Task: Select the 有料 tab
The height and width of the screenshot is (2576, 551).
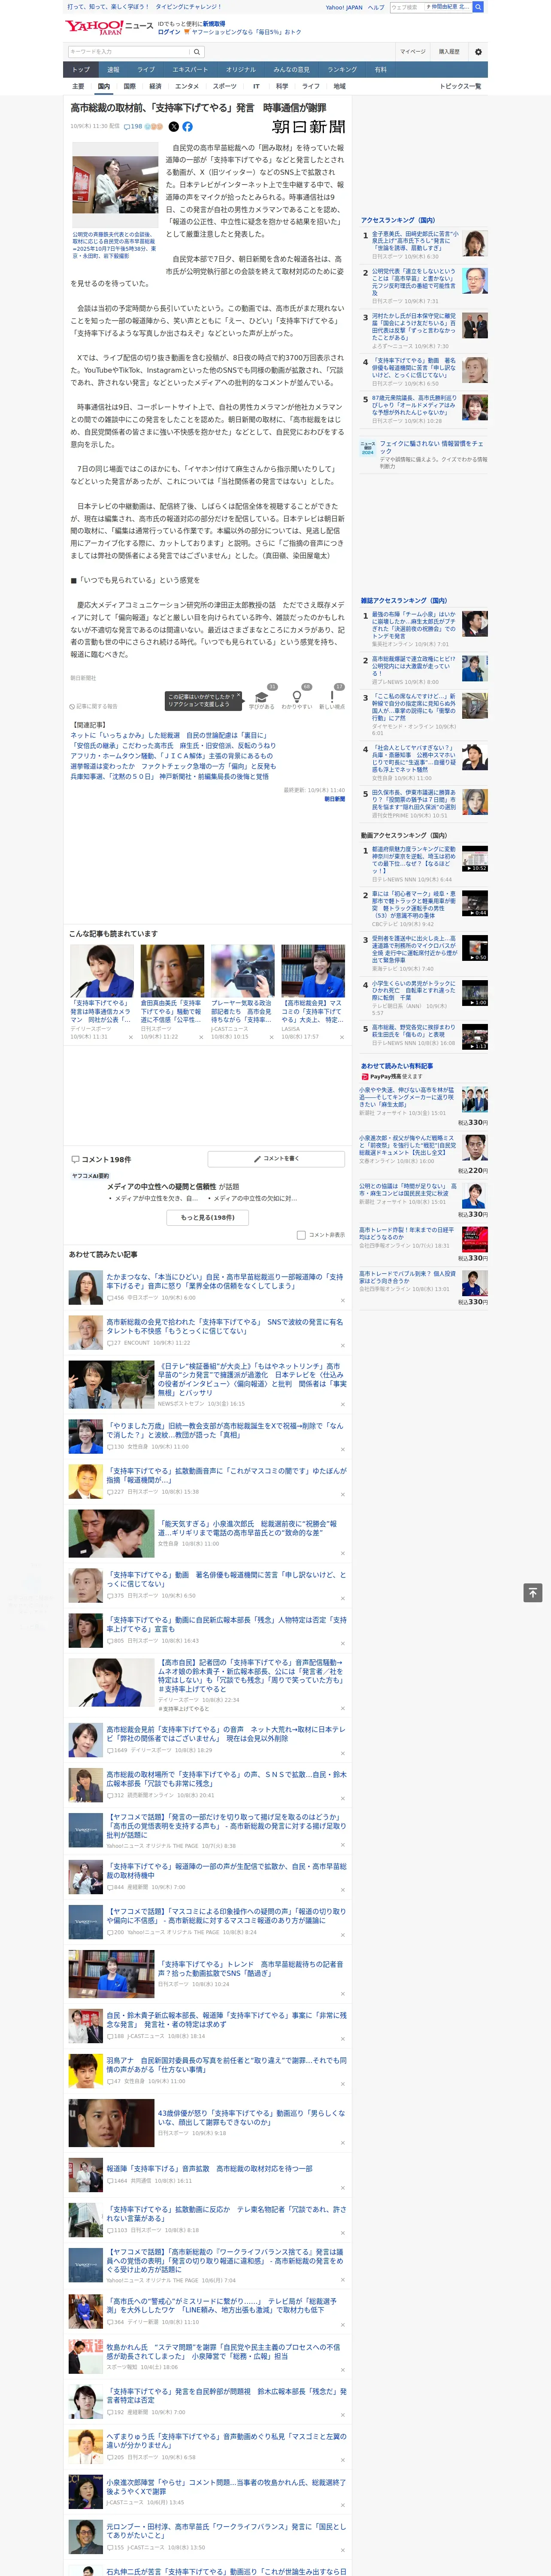Action: click(380, 70)
